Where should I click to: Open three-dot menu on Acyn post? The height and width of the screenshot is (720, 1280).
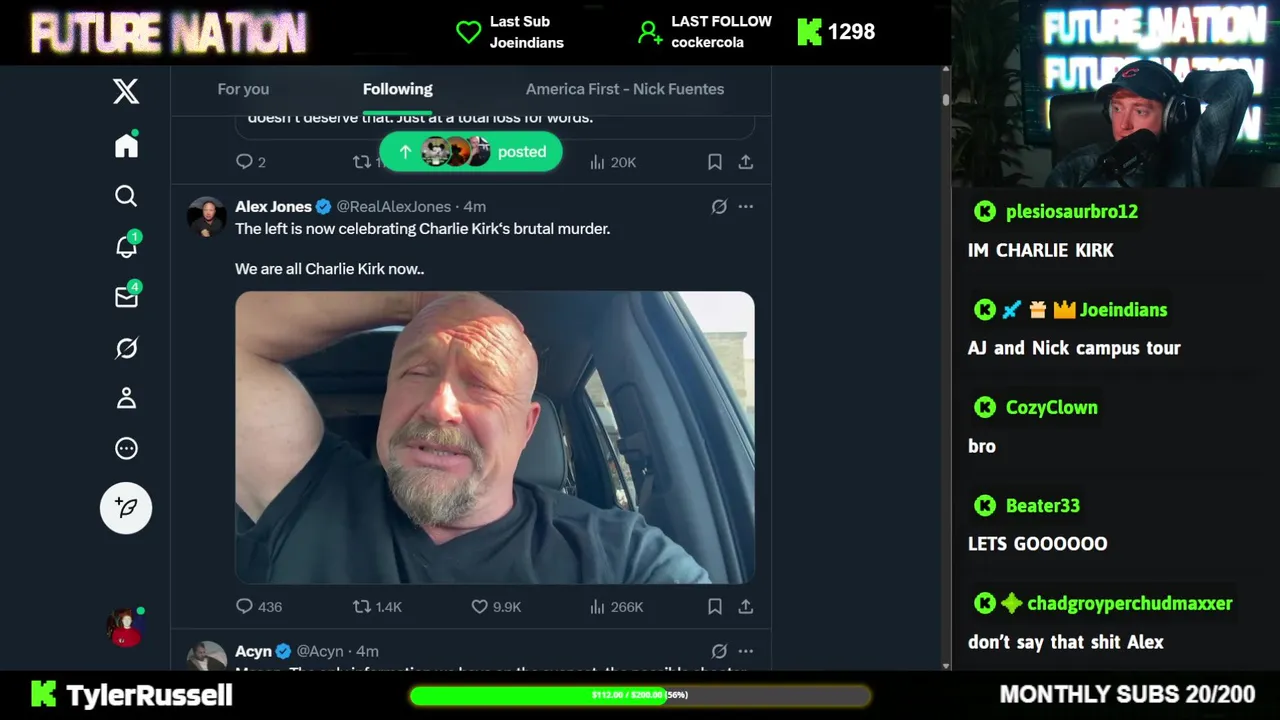point(746,651)
